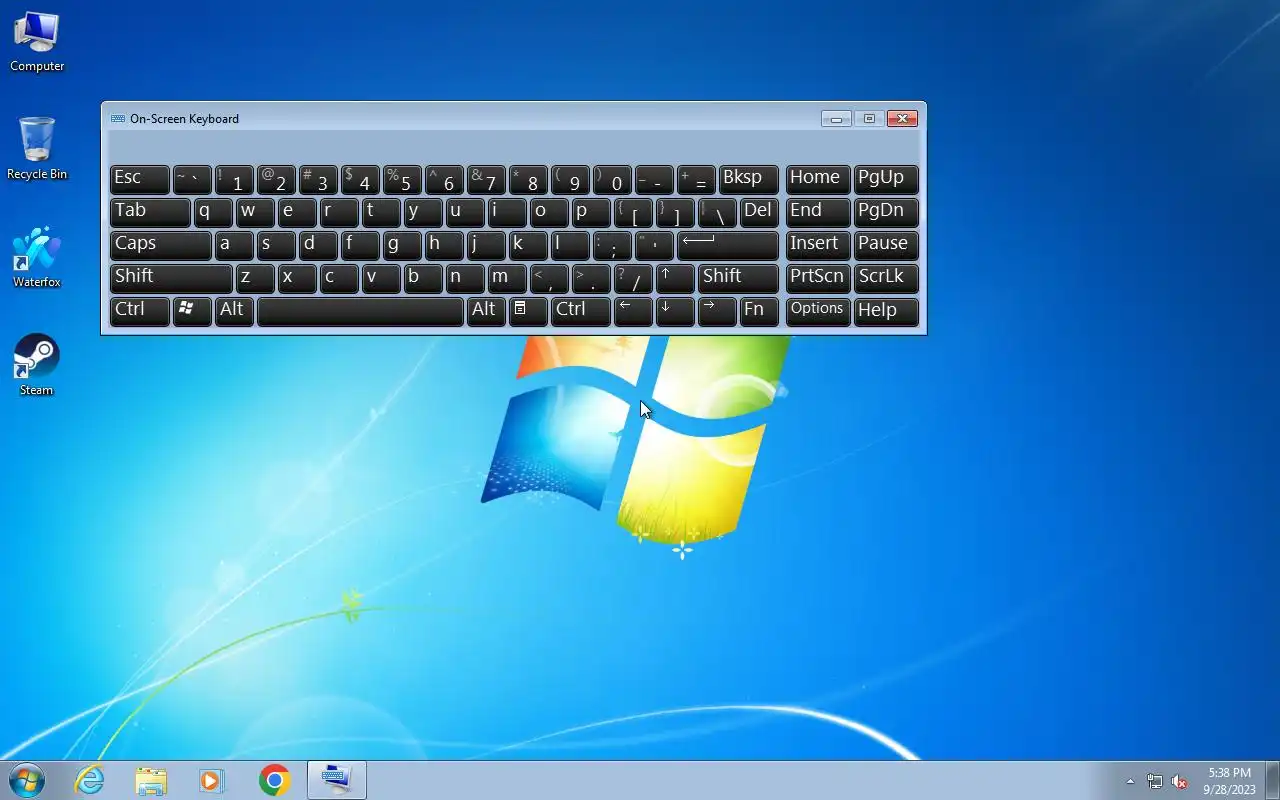This screenshot has width=1280, height=800.
Task: Click the Home key
Action: click(x=818, y=179)
